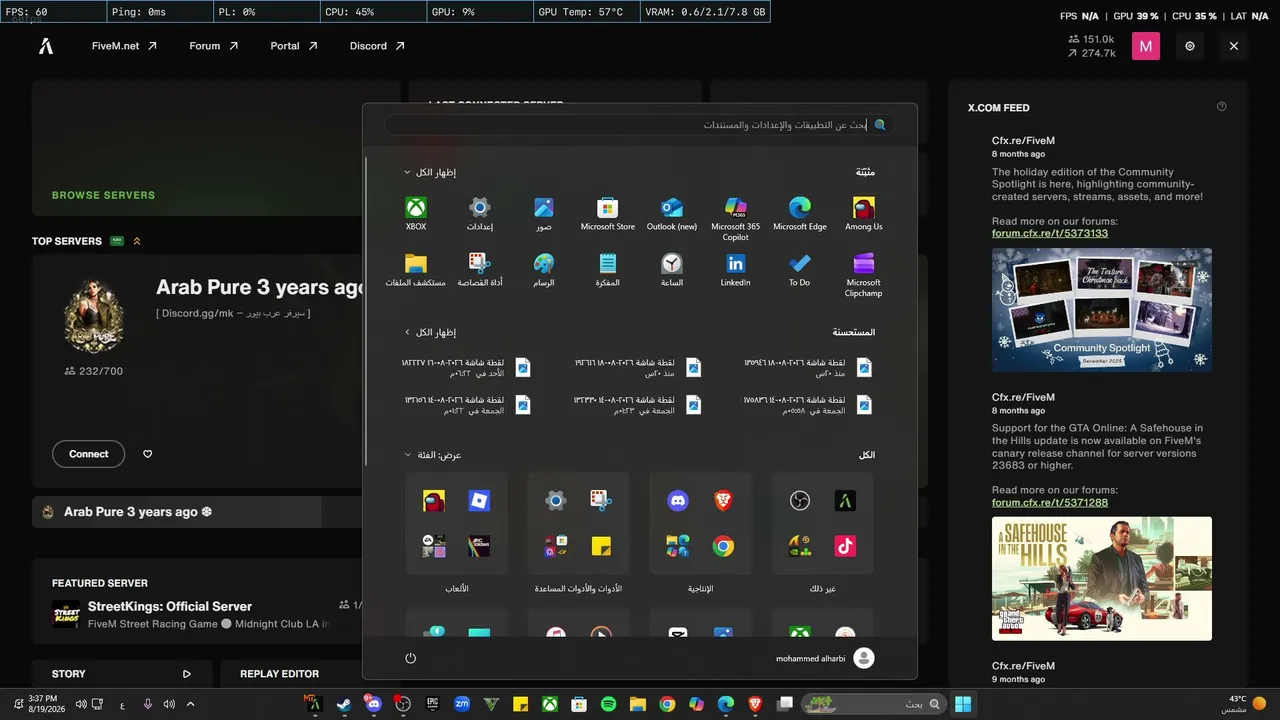The width and height of the screenshot is (1280, 720).
Task: Launch the Clock (الساعة) app
Action: pyautogui.click(x=672, y=270)
